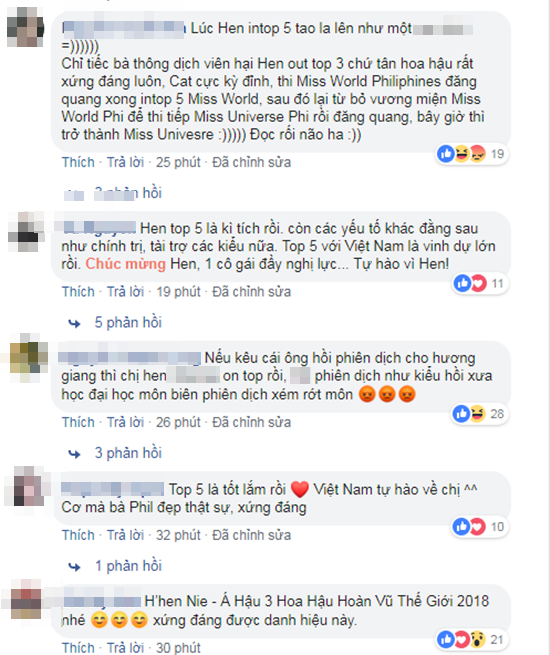Click the like reaction icon on the 19-reaction comment
550x655 pixels.
point(446,154)
